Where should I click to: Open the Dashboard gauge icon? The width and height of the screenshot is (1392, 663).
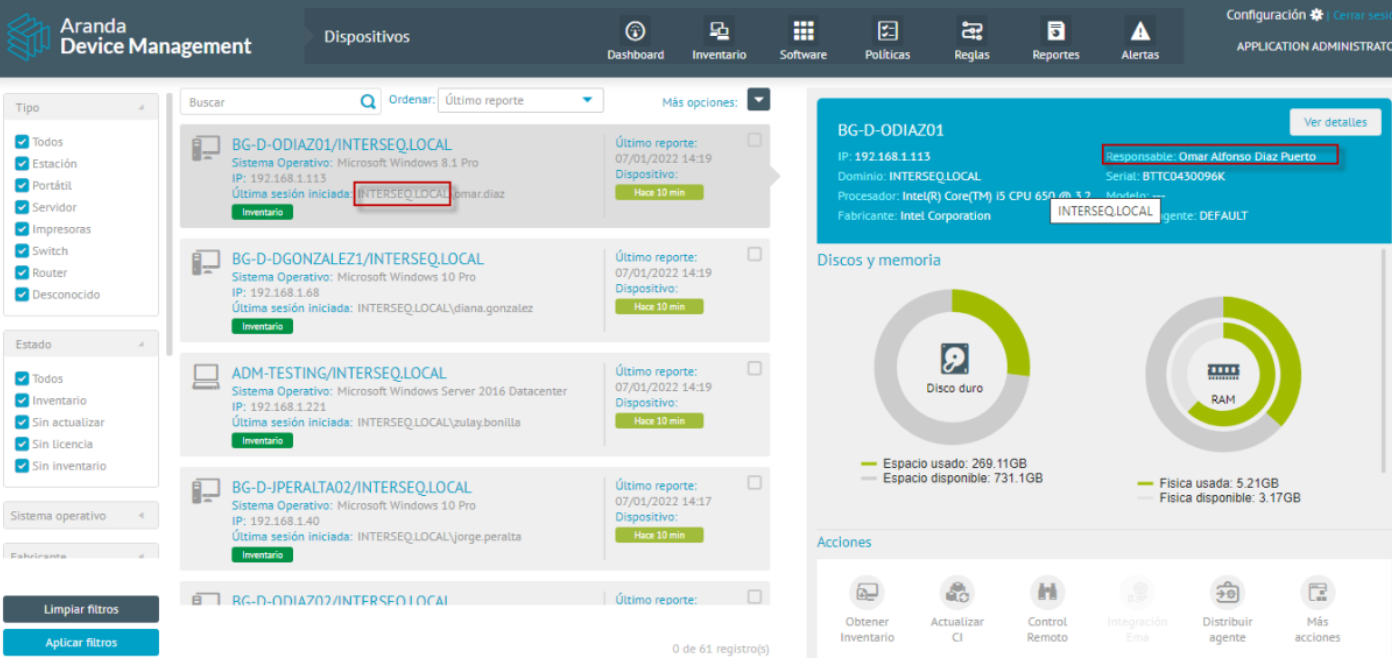tap(635, 30)
